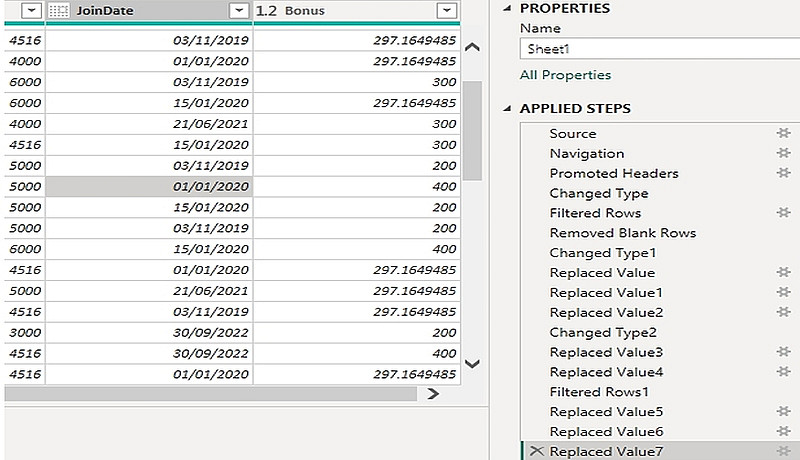Image resolution: width=800 pixels, height=460 pixels.
Task: Select the Changed Type step
Action: click(599, 193)
